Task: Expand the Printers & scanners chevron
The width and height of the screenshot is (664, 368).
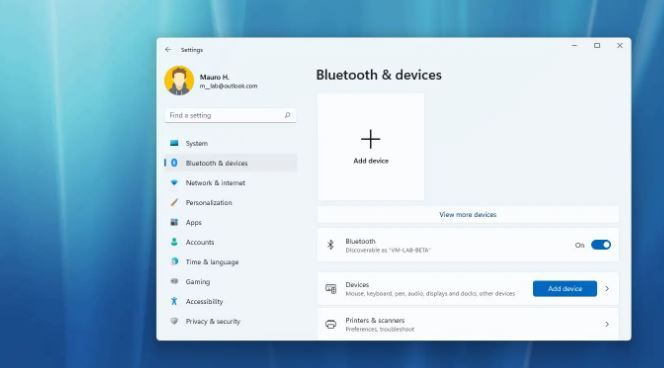Action: click(607, 324)
